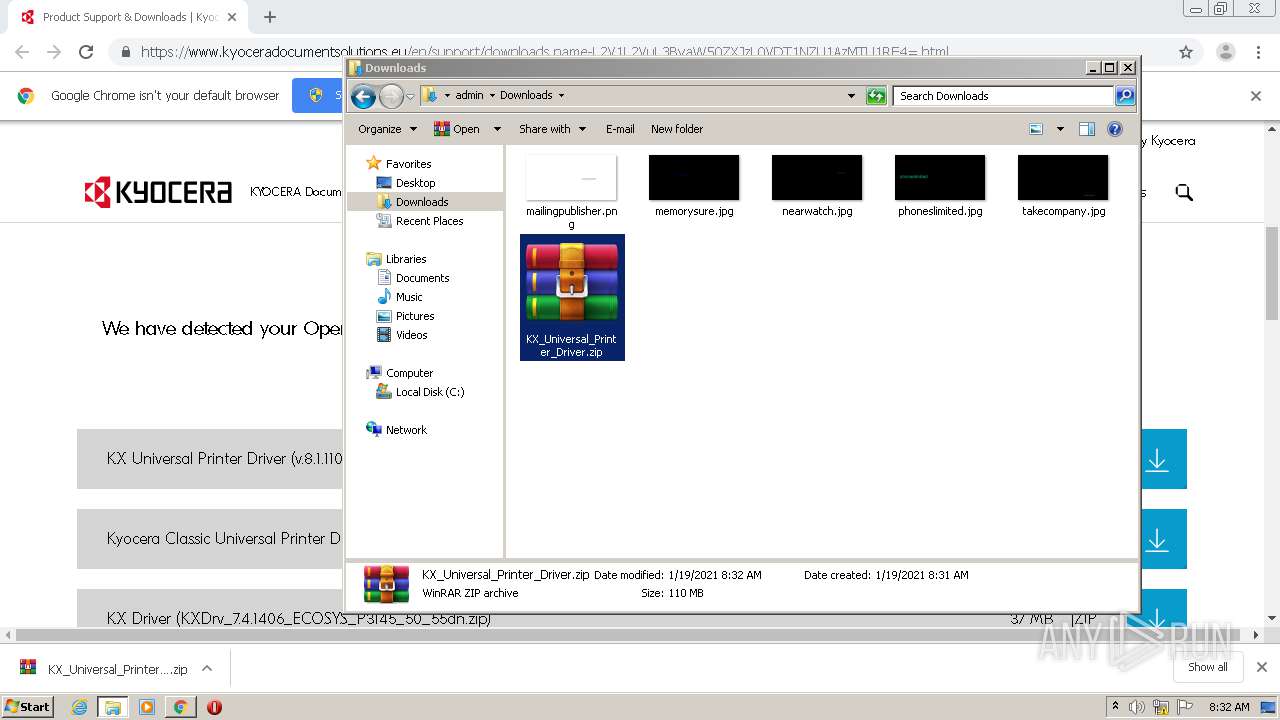
Task: Select the takecompany.jpg file thumbnail
Action: pyautogui.click(x=1063, y=178)
